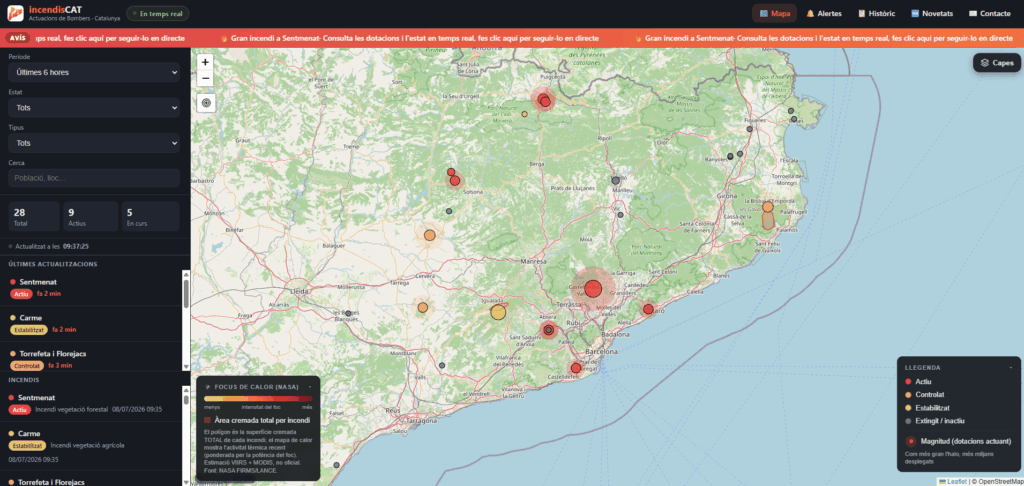Select the grey marker near Vic

620,214
